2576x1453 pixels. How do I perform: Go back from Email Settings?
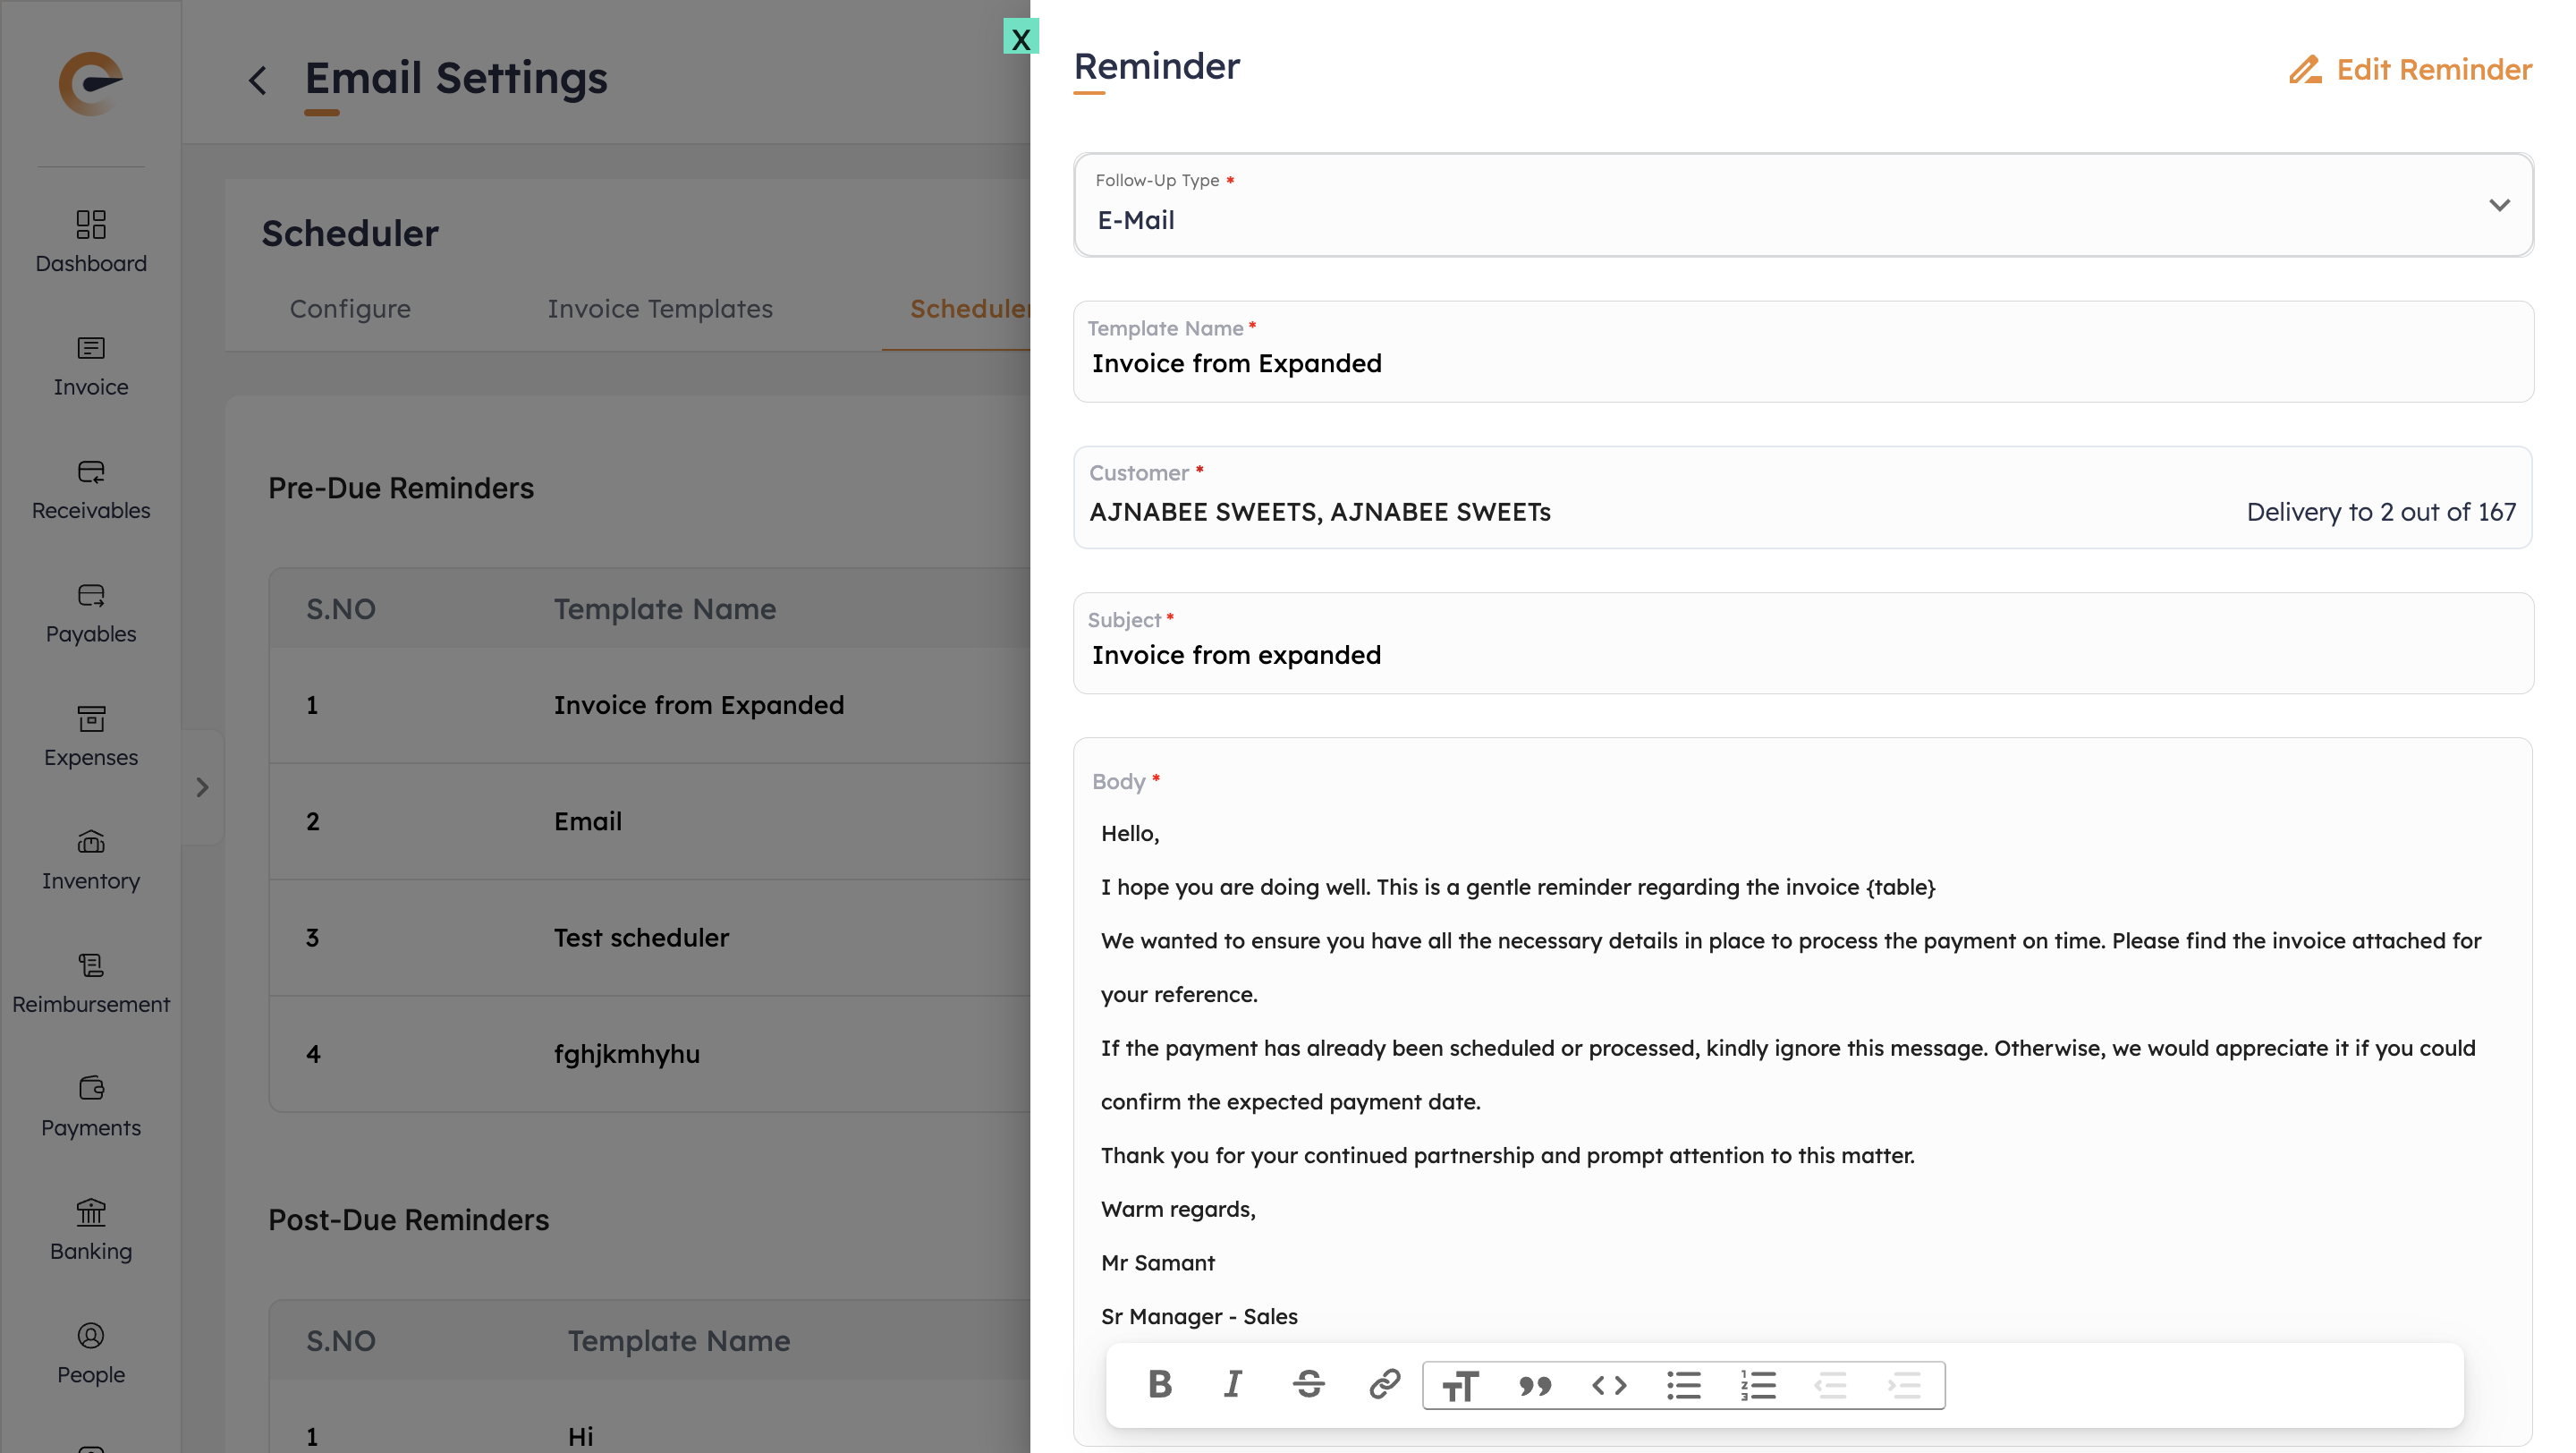coord(258,80)
